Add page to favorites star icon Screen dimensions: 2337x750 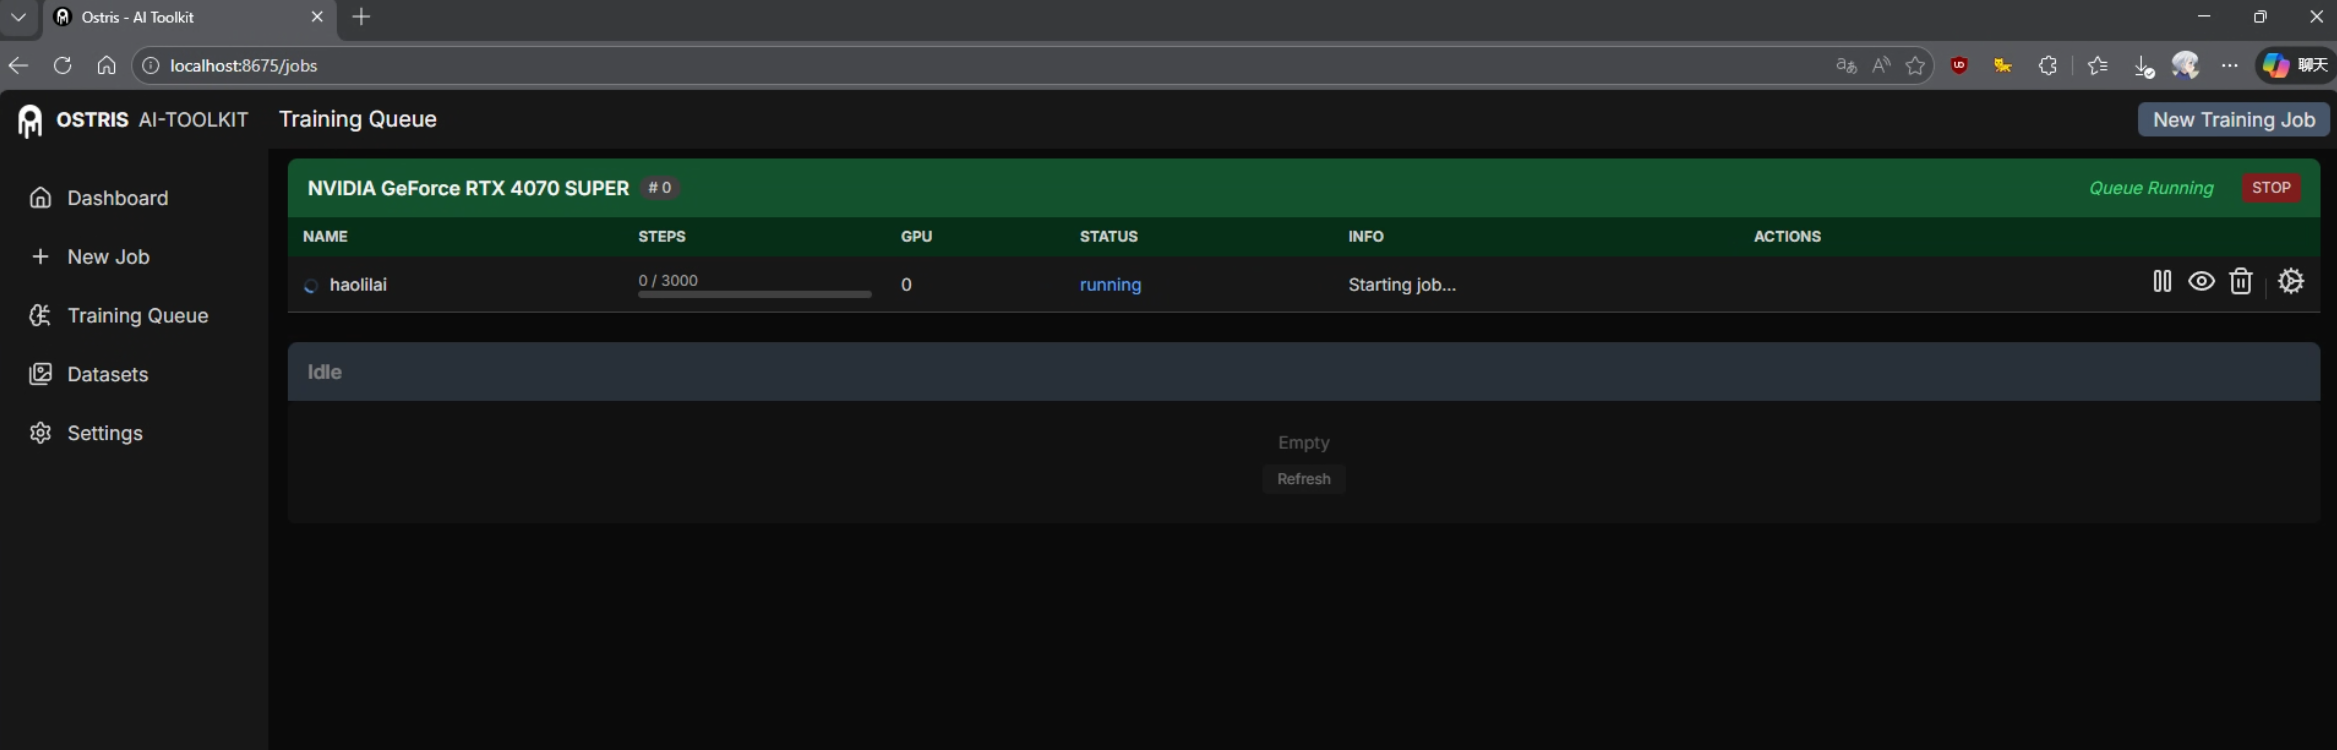(1915, 66)
